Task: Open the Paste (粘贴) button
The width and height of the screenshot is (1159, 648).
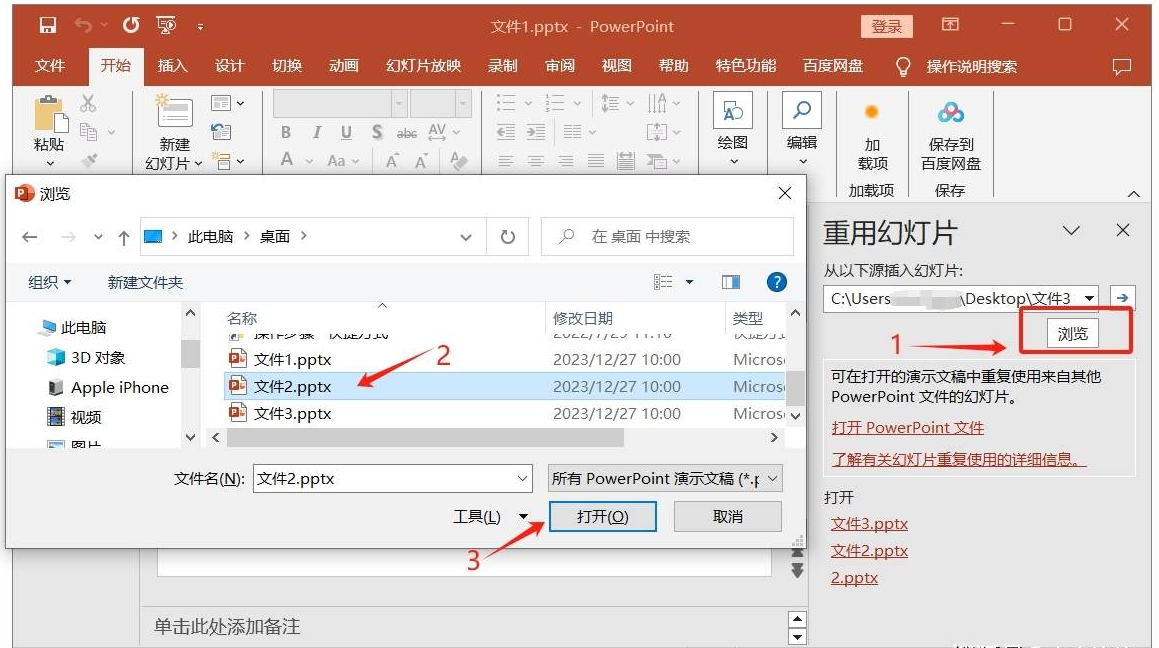Action: (x=50, y=132)
